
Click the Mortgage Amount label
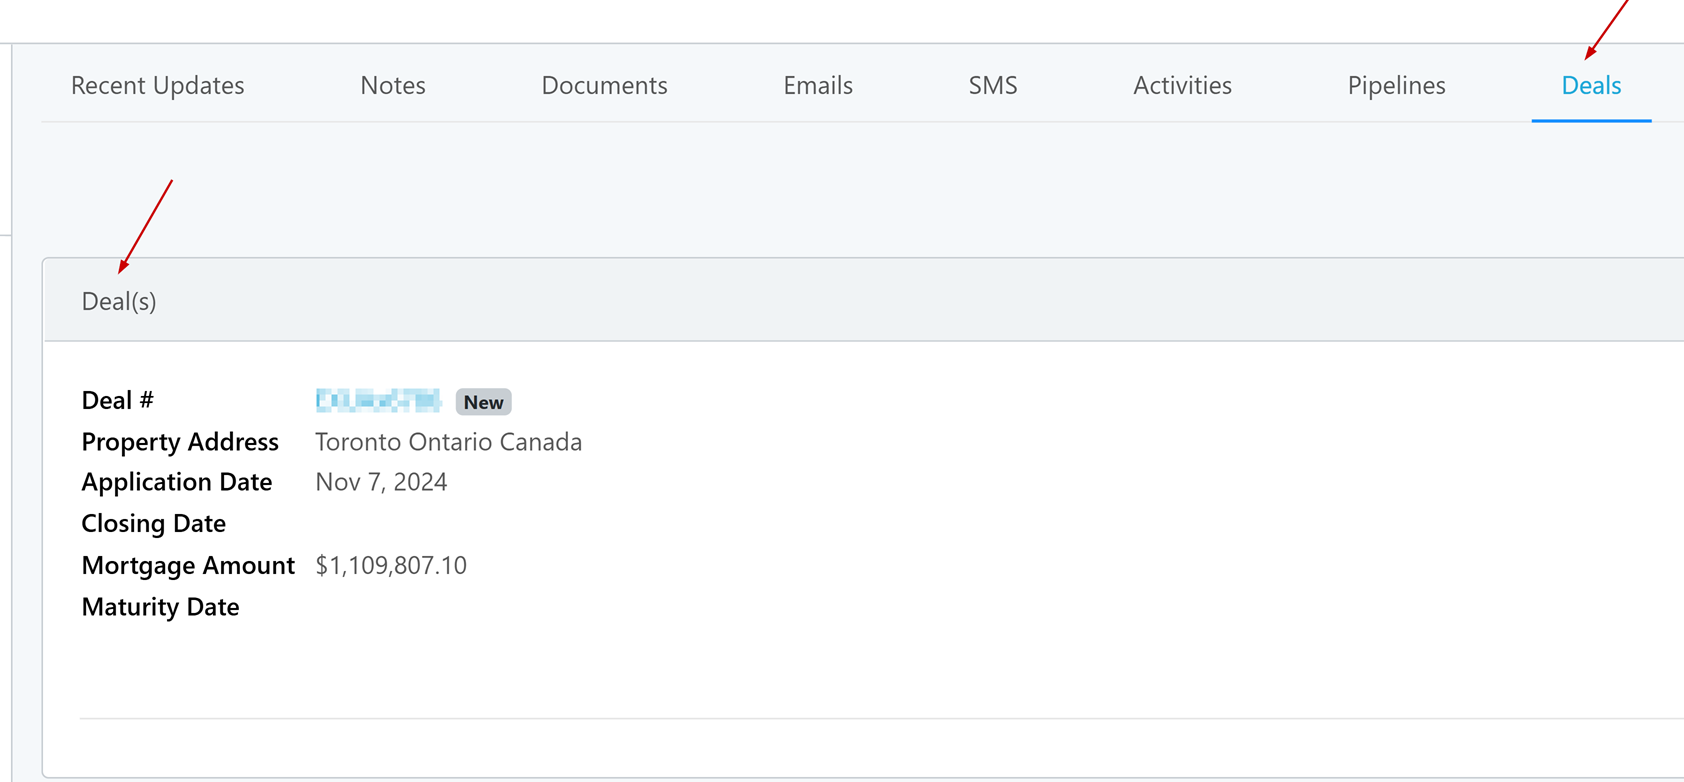(188, 565)
